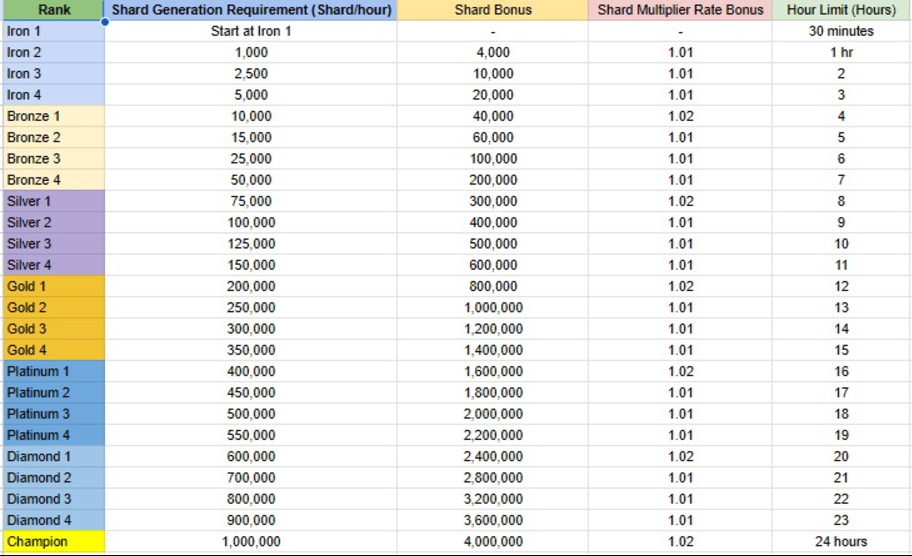Click the Platinum 3 rank cell
Screen dimensions: 912x556
pyautogui.click(x=54, y=414)
